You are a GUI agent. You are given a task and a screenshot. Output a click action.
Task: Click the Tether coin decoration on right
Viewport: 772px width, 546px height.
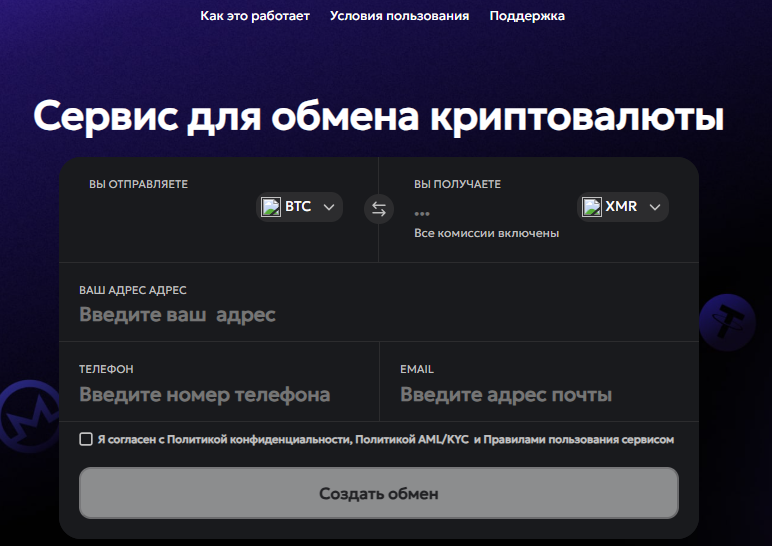(x=727, y=322)
